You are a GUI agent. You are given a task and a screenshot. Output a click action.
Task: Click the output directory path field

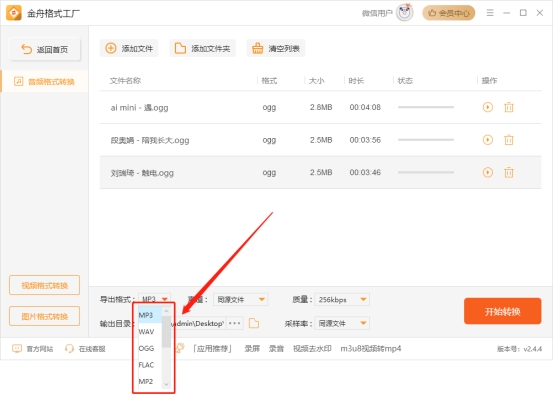(199, 323)
